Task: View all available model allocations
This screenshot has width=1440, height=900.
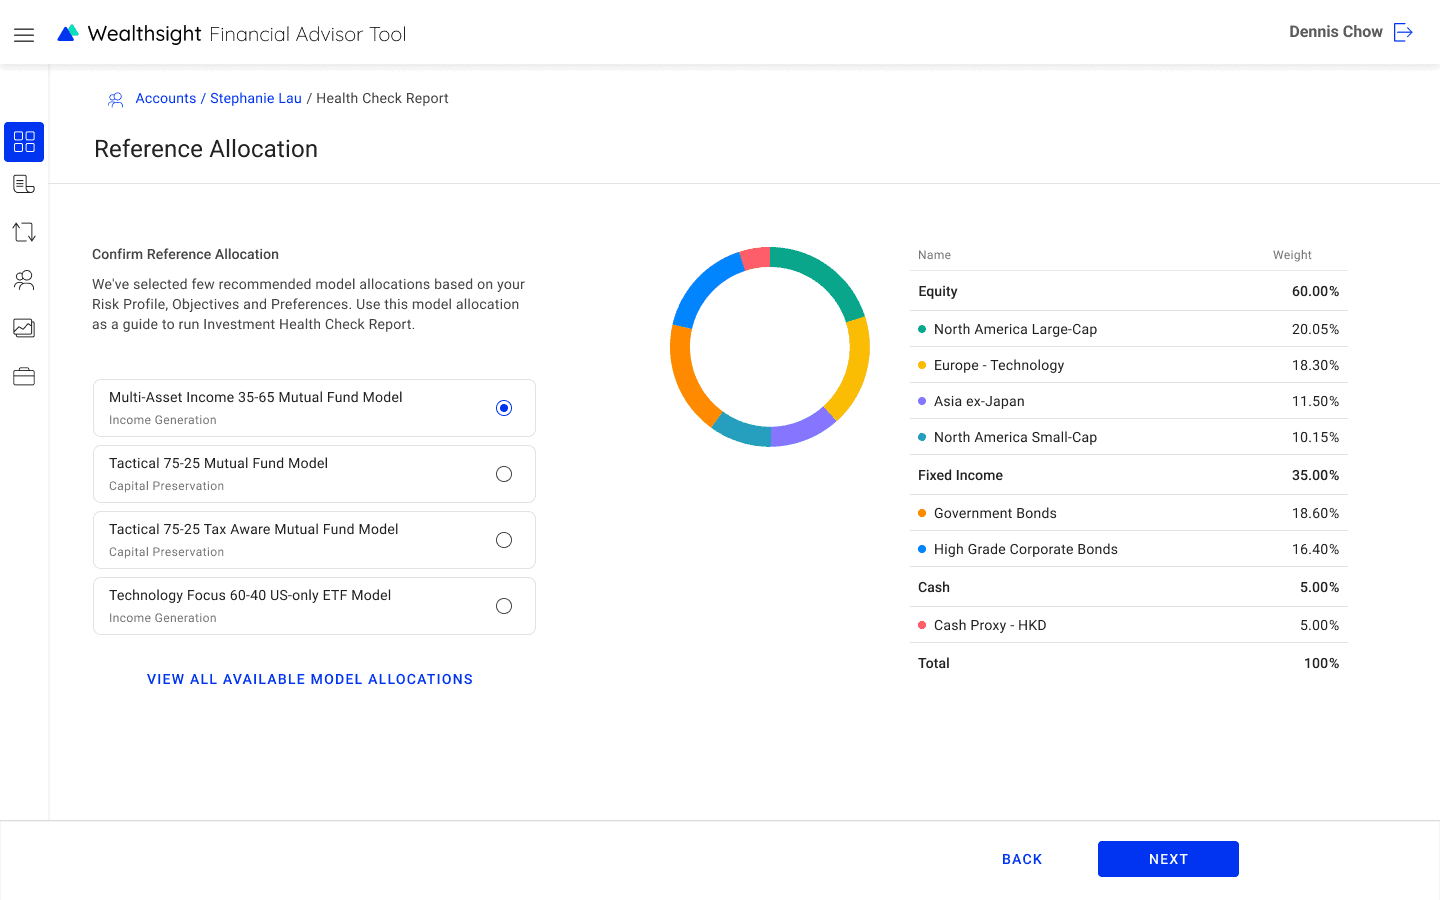Action: click(310, 679)
